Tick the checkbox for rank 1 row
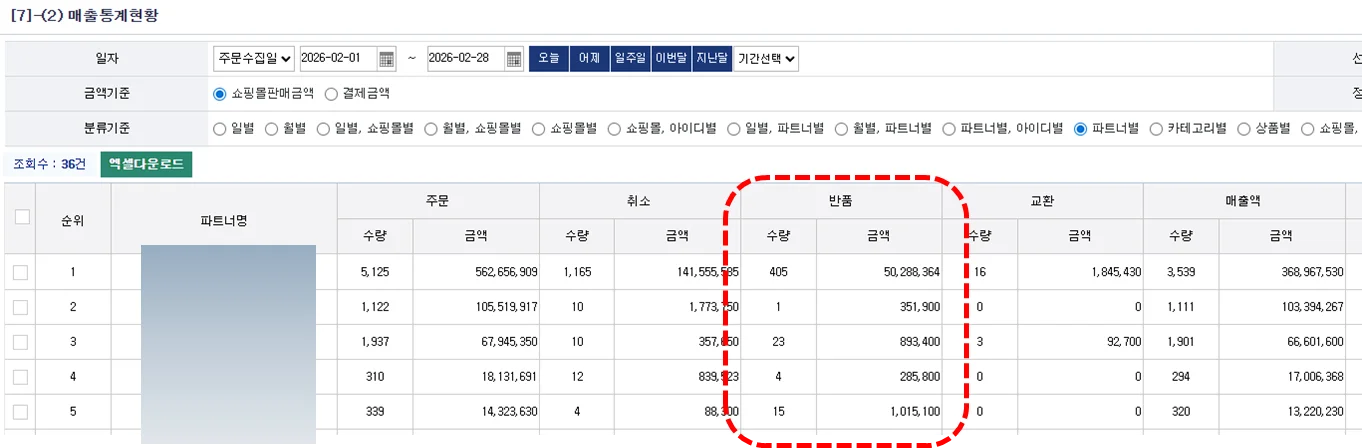Image resolution: width=1362 pixels, height=448 pixels. pyautogui.click(x=21, y=272)
